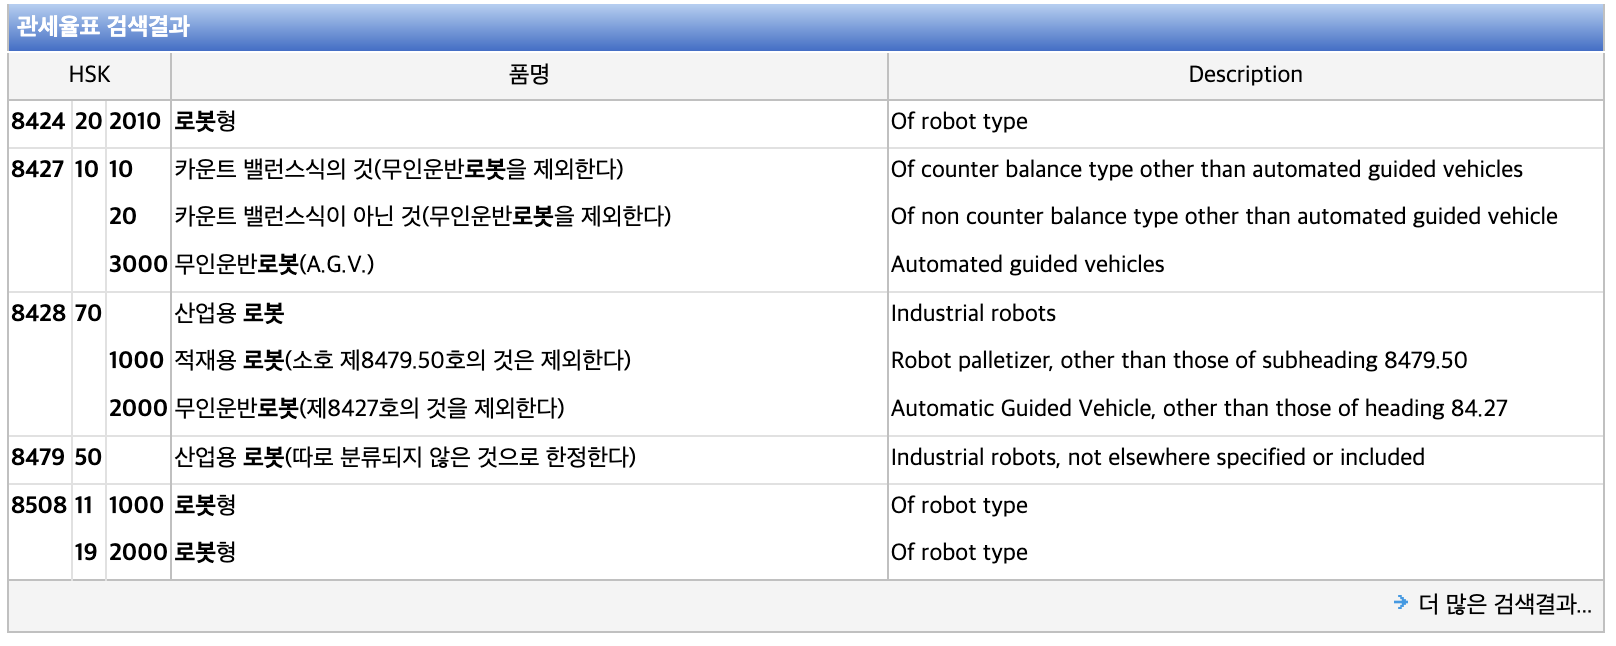Click HSK code 8479 50
The width and height of the screenshot is (1616, 646).
pos(57,457)
